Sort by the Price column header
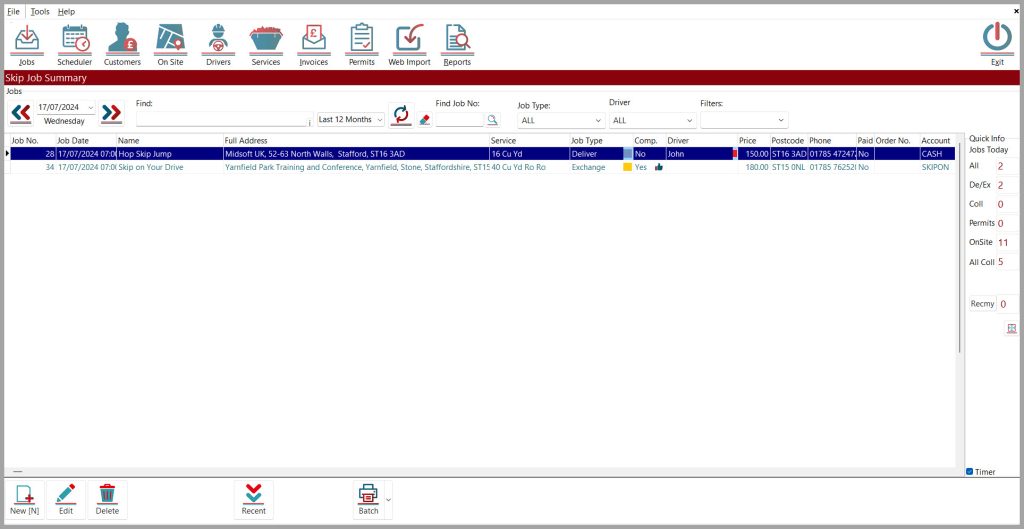The image size is (1024, 529). 754,140
